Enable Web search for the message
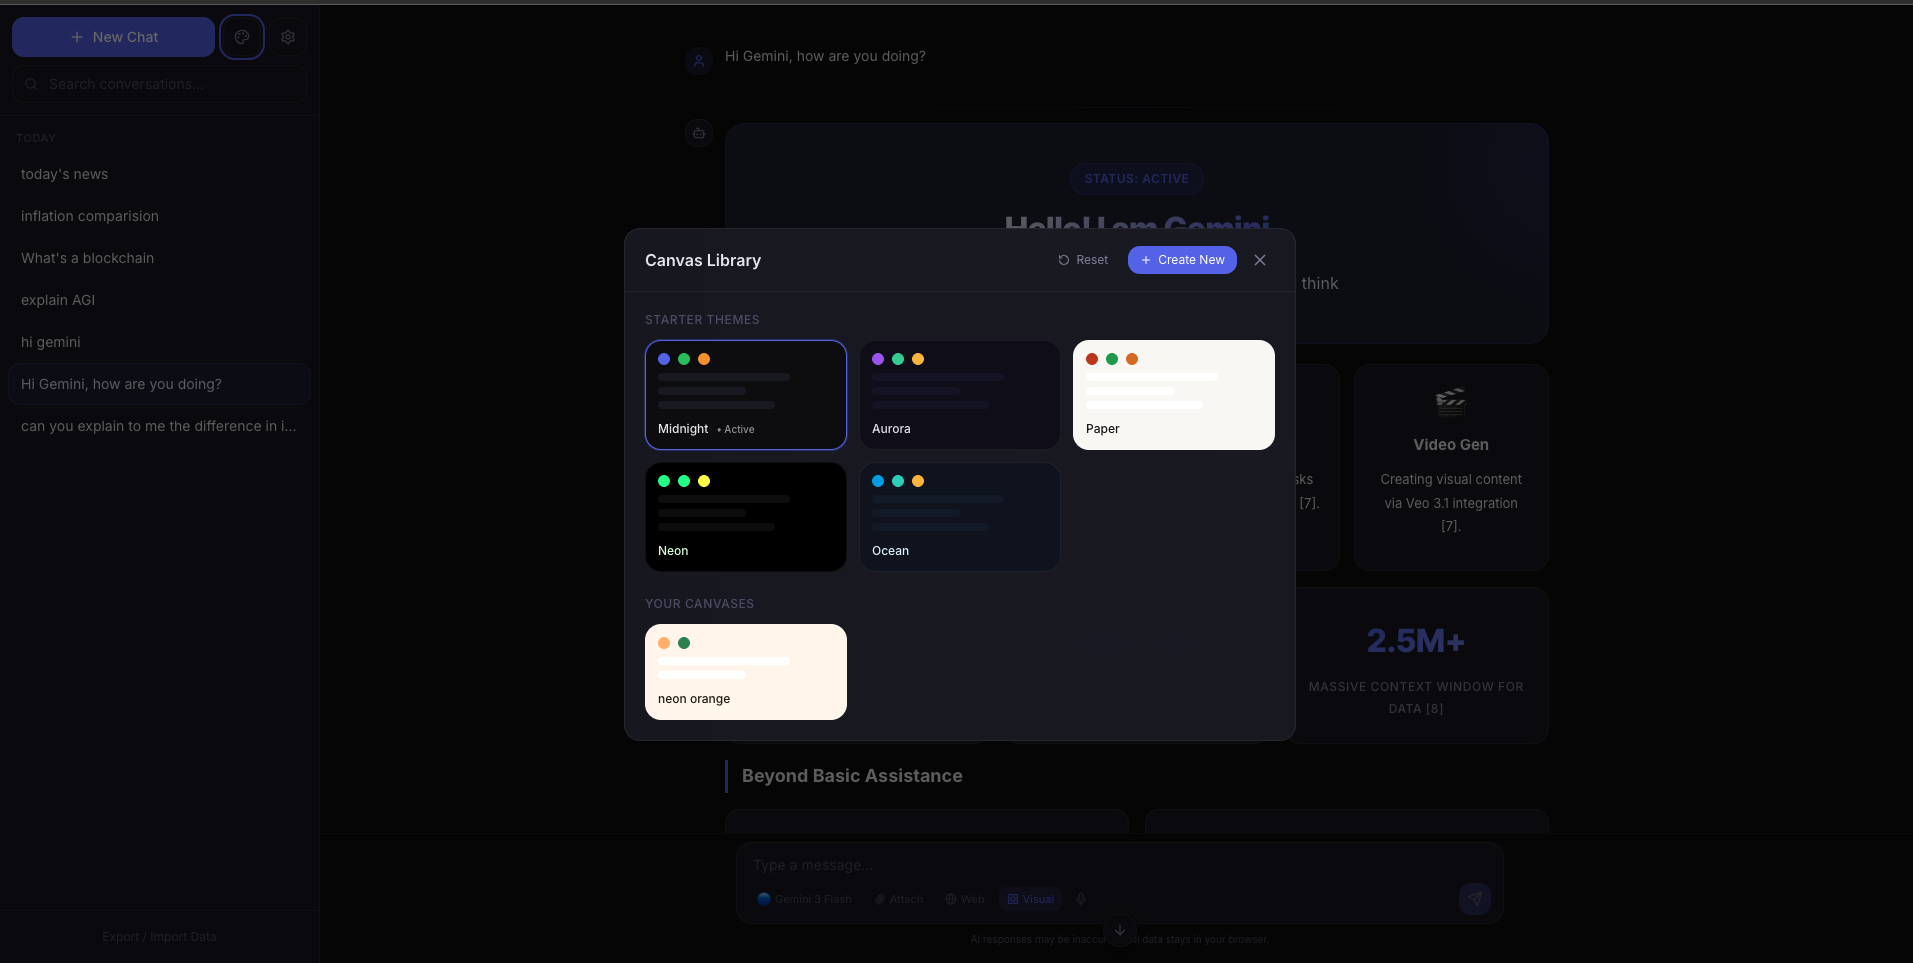The height and width of the screenshot is (963, 1913). click(x=962, y=899)
